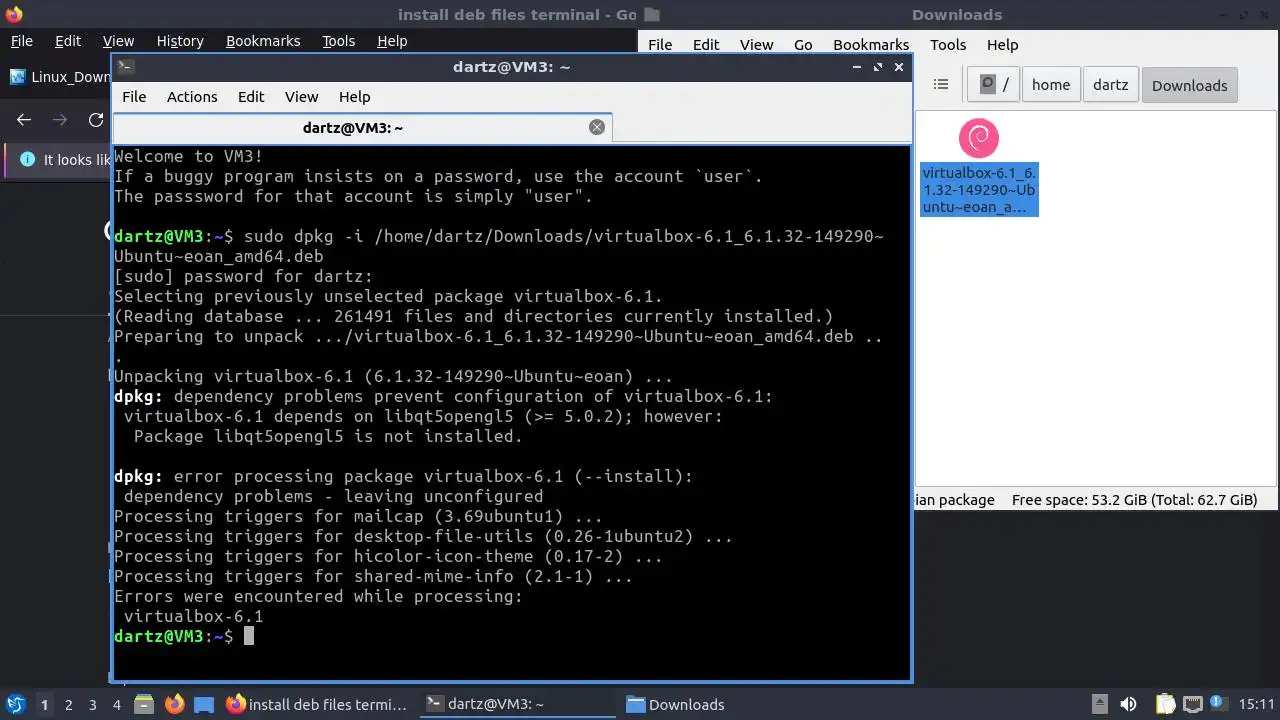This screenshot has height=720, width=1280.
Task: Go to root folder in path bar
Action: coord(993,85)
